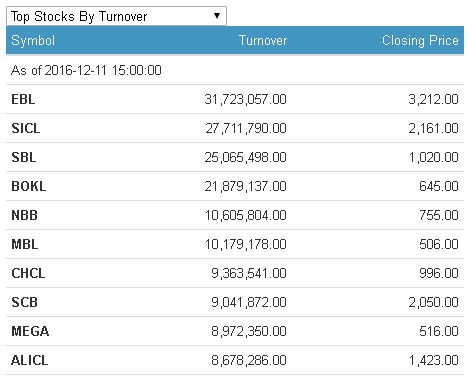Select SICL closing price 2,161.00
Screen dimensions: 469x378
coord(433,128)
